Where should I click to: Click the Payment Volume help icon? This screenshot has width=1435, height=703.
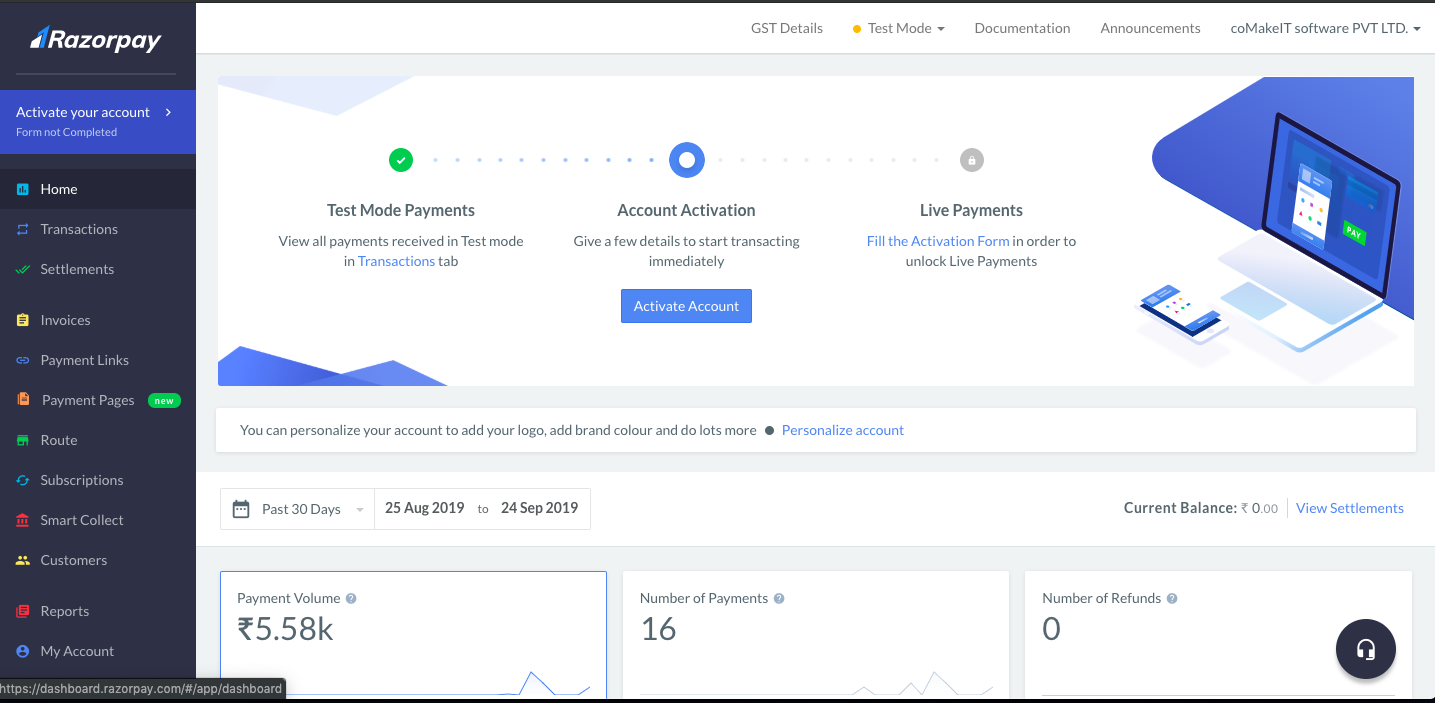[351, 599]
